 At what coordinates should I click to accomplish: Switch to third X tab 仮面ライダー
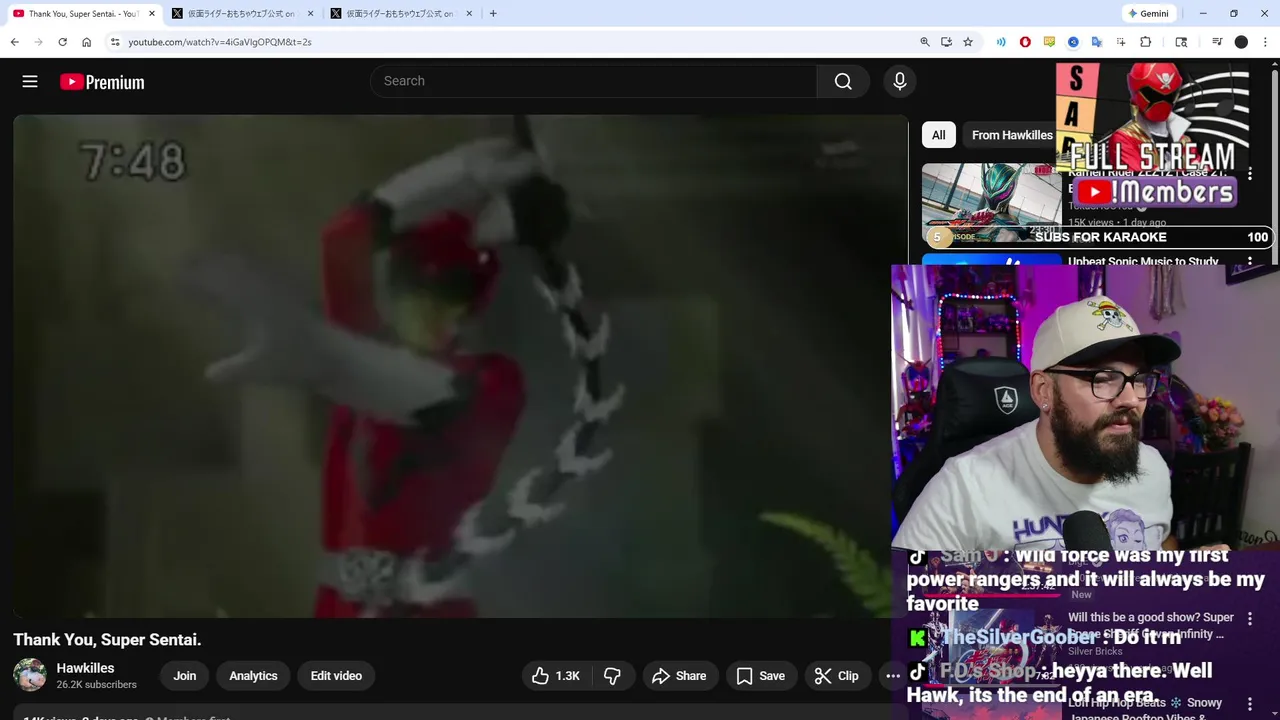click(x=400, y=14)
